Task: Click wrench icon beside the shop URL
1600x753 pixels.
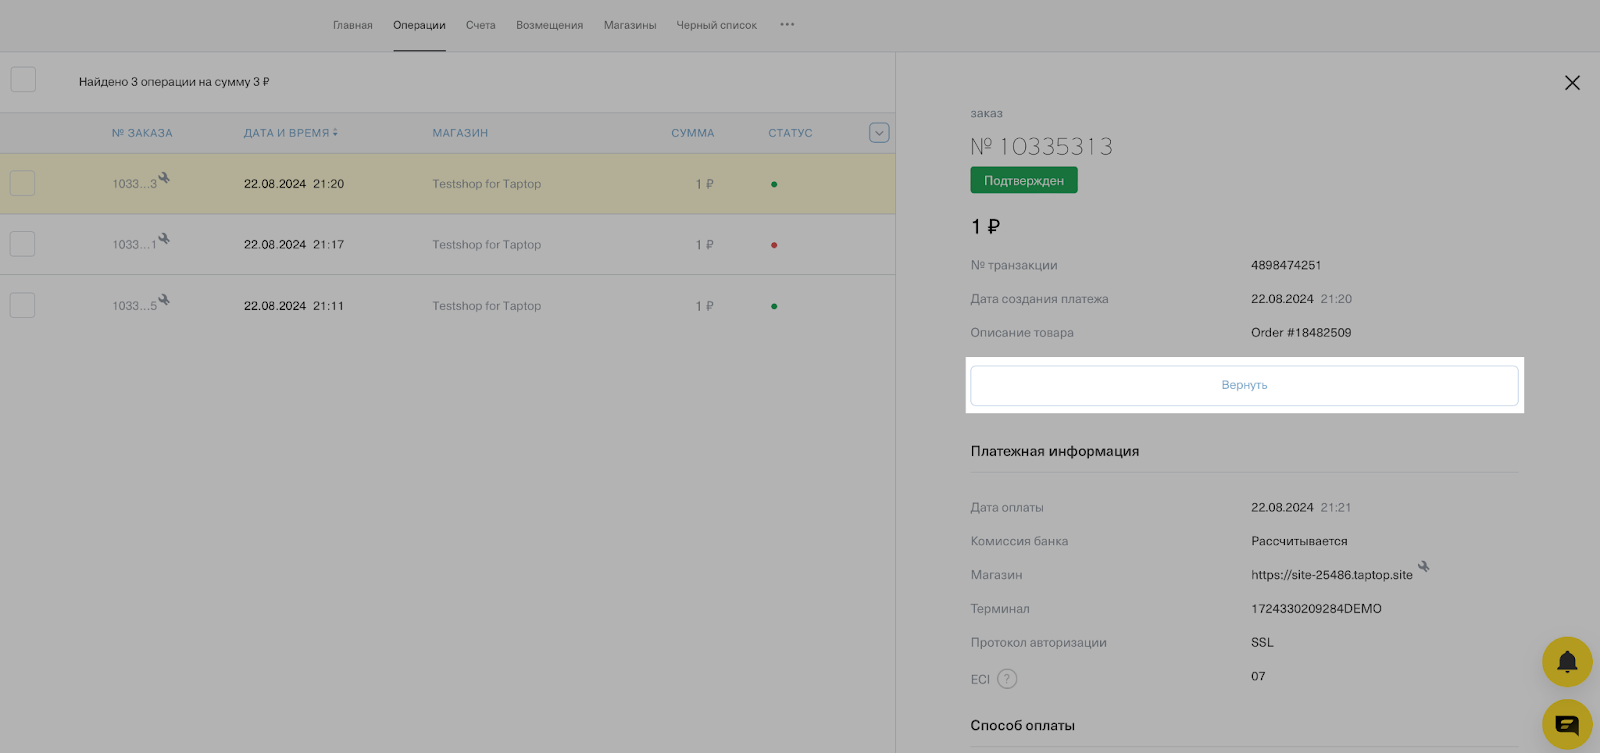Action: [x=1424, y=567]
